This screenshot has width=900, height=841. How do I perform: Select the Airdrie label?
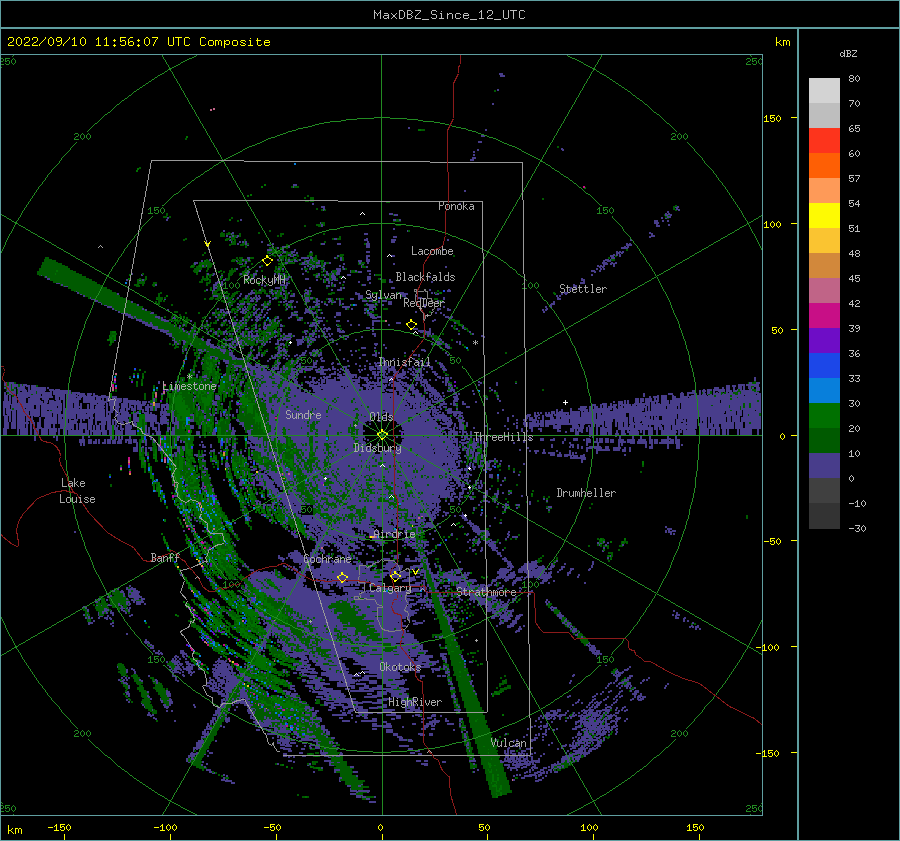click(394, 534)
